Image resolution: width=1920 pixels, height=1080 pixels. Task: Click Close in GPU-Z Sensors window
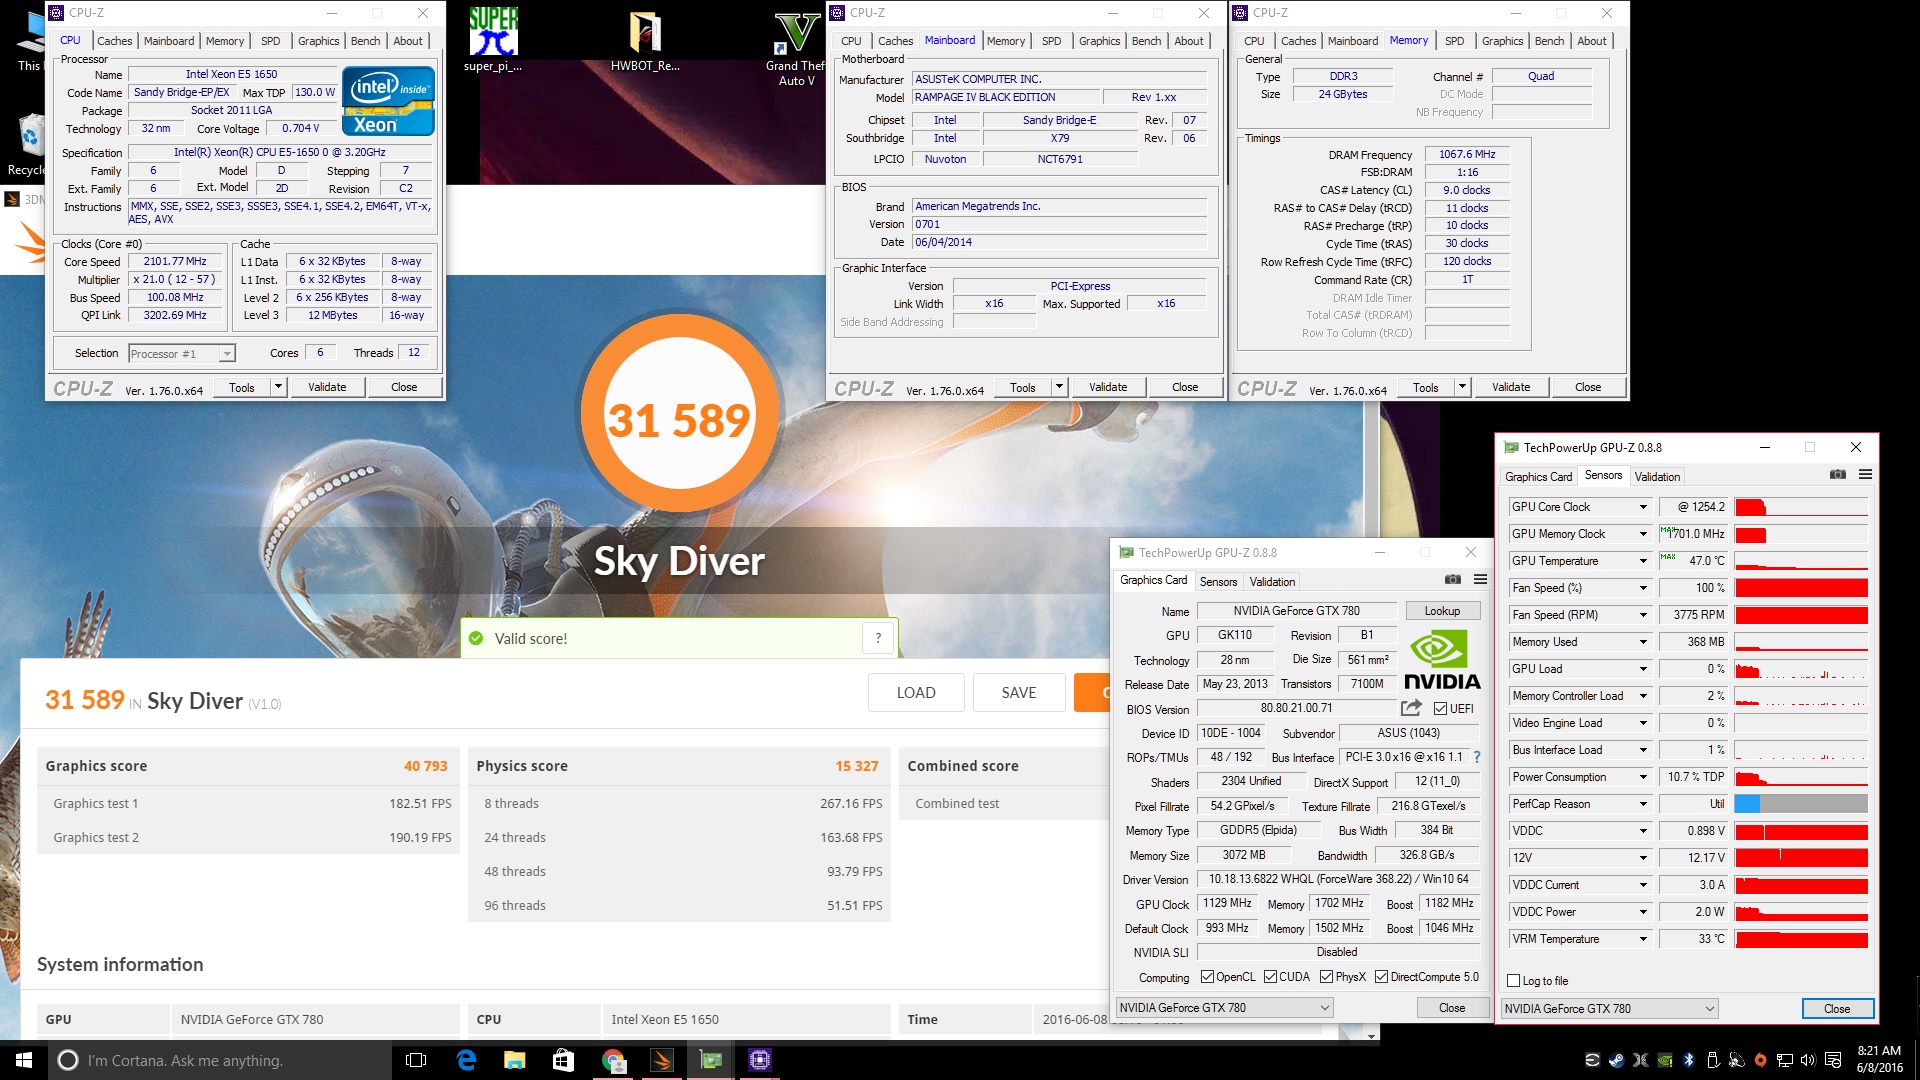(1837, 1009)
